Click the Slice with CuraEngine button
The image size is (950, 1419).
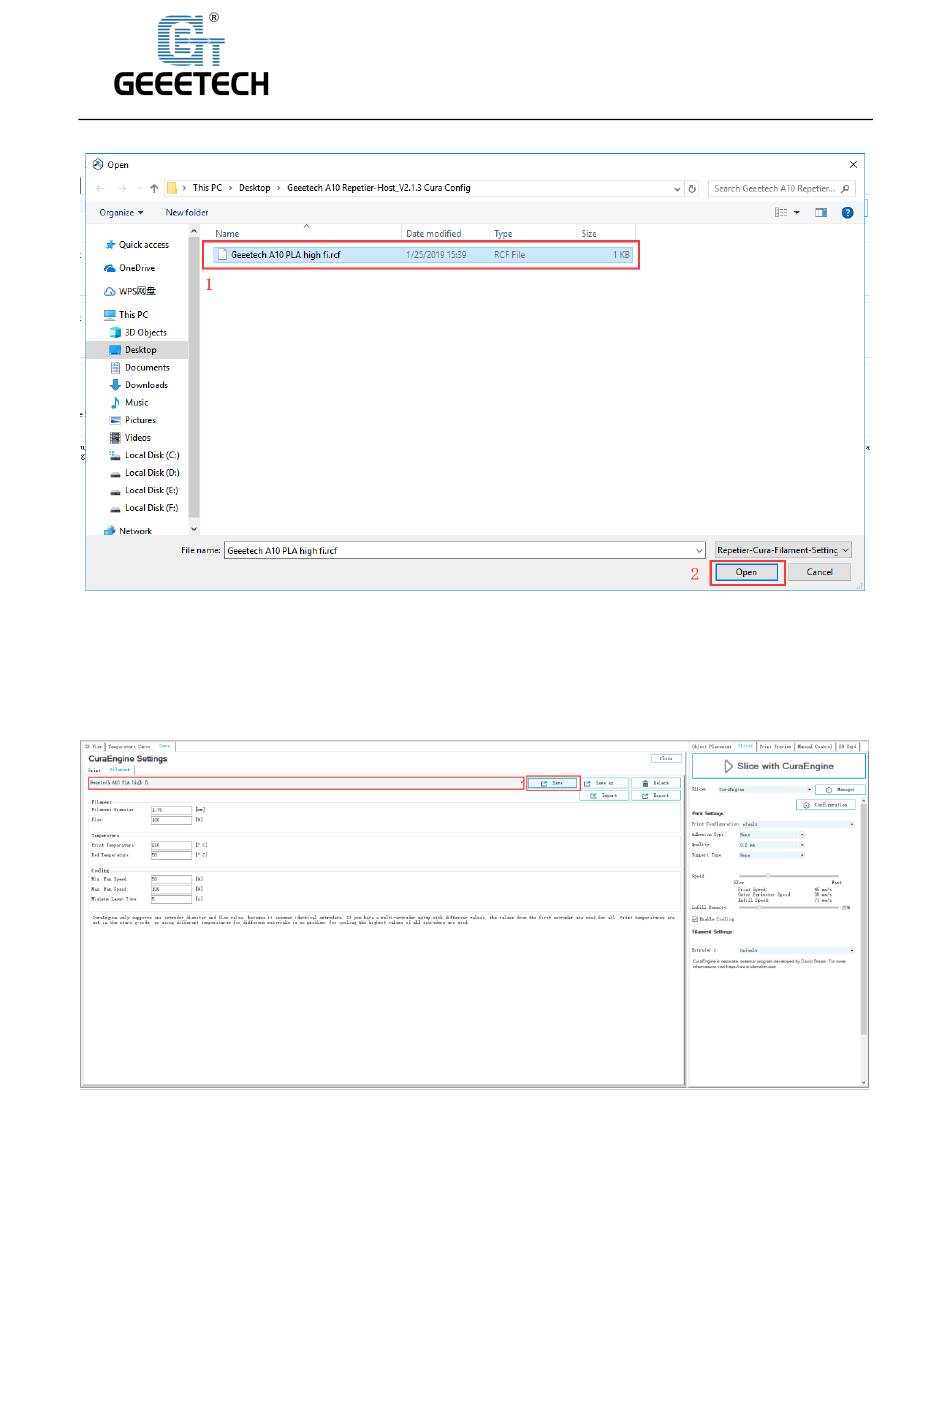tap(779, 766)
